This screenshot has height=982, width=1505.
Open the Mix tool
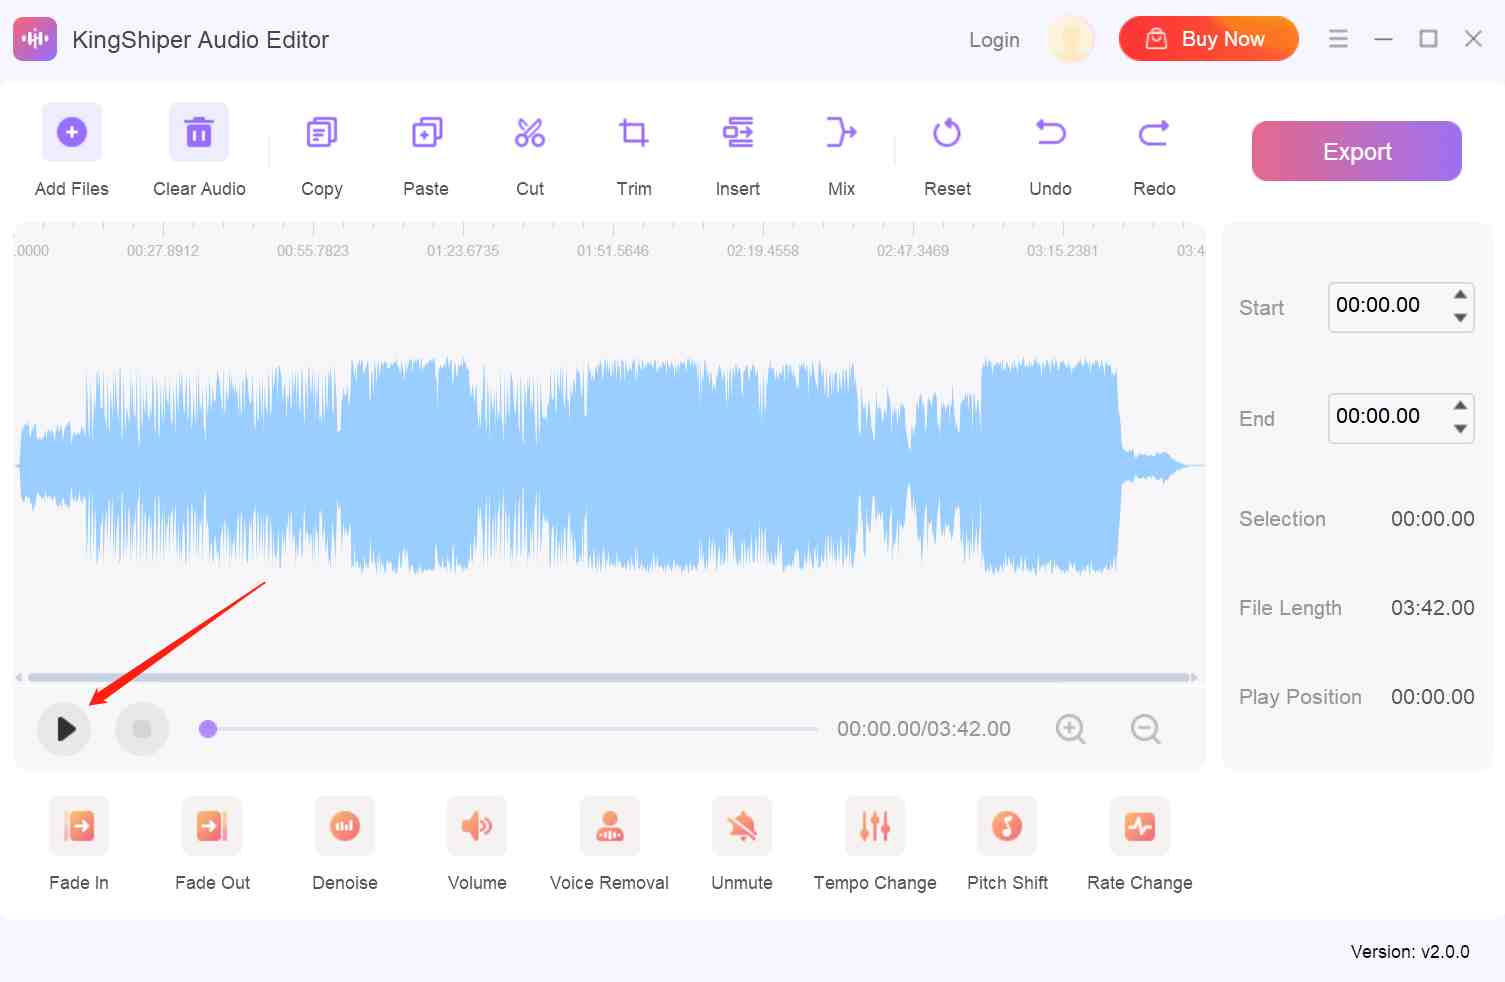[842, 132]
